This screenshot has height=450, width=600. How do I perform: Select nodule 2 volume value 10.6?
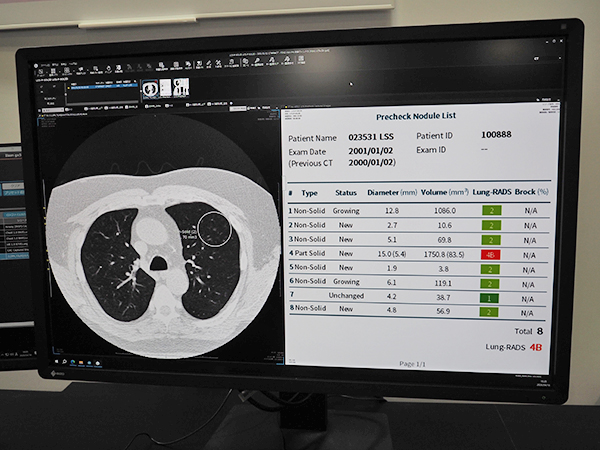[x=445, y=225]
